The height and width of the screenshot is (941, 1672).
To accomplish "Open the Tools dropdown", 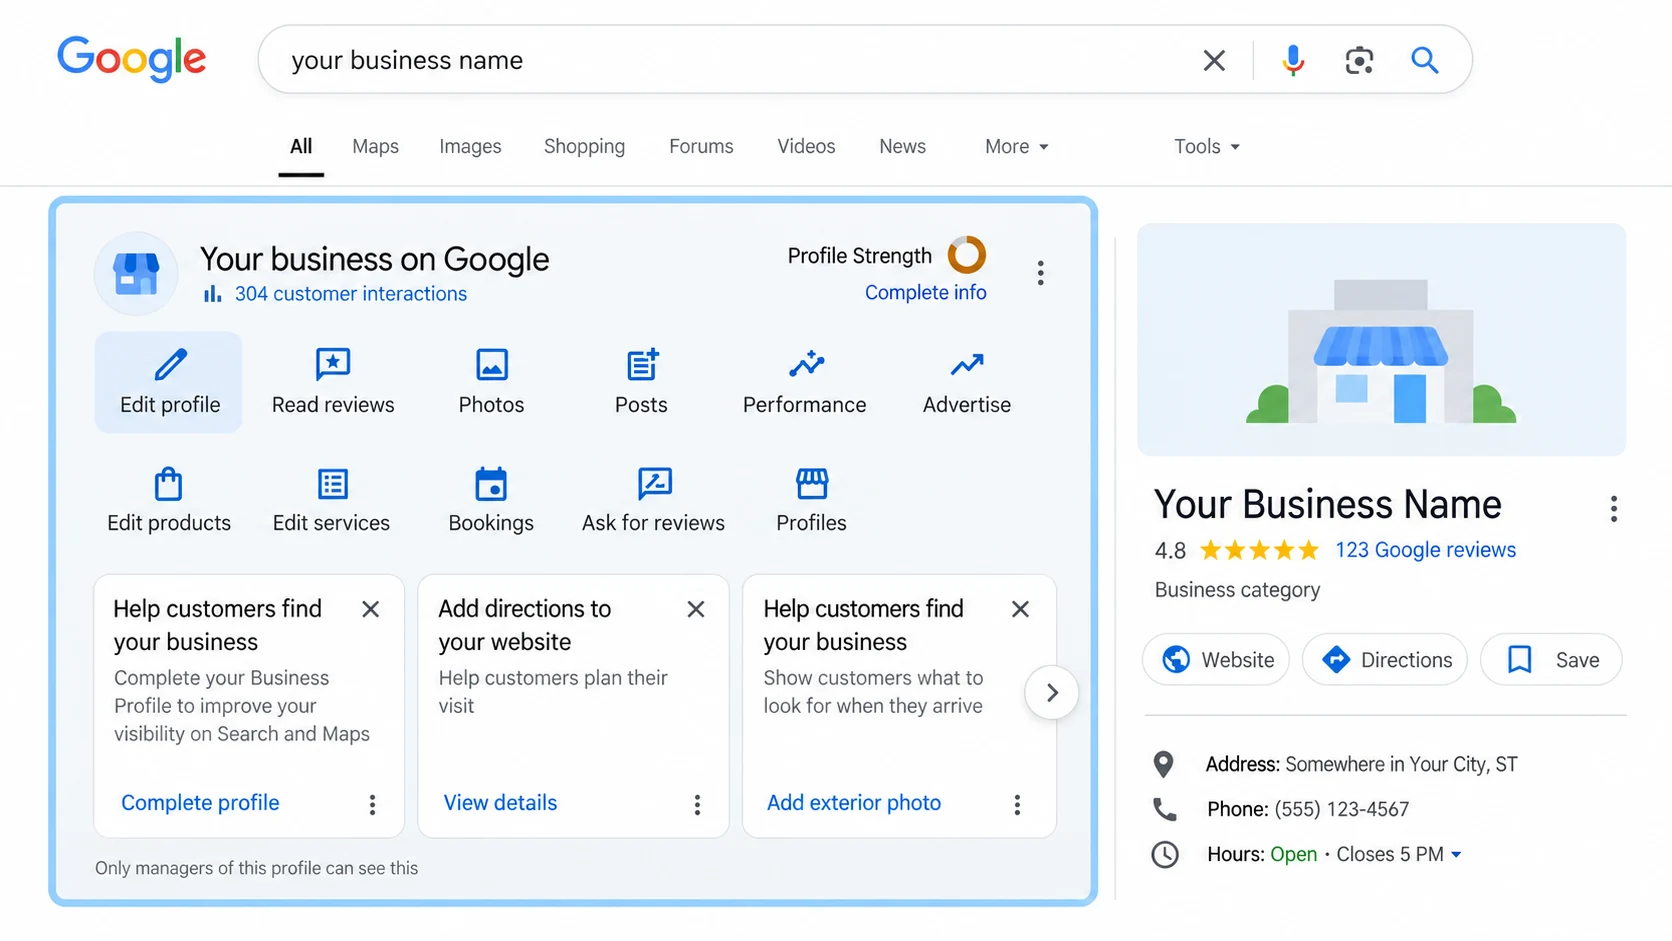I will pyautogui.click(x=1206, y=146).
